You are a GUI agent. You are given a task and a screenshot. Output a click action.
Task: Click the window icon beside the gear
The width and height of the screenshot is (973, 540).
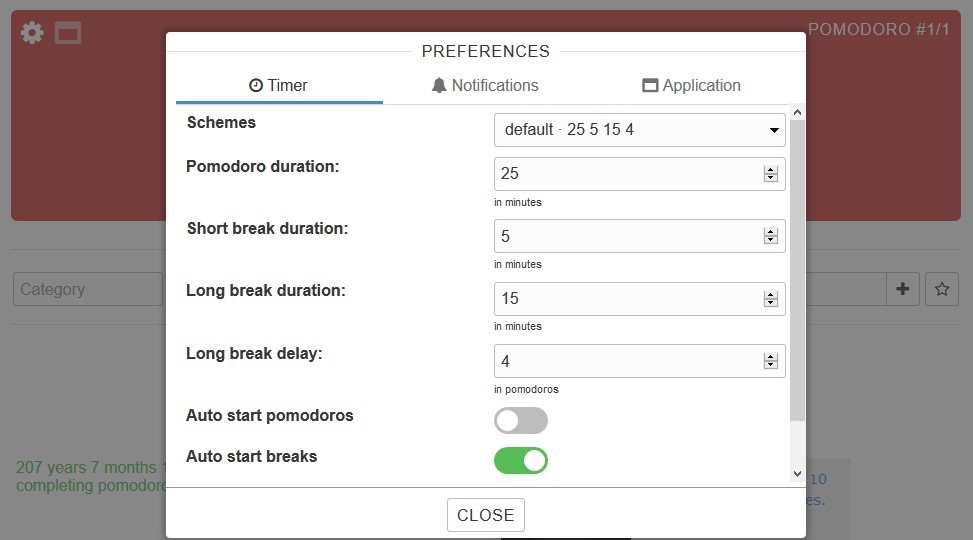68,33
